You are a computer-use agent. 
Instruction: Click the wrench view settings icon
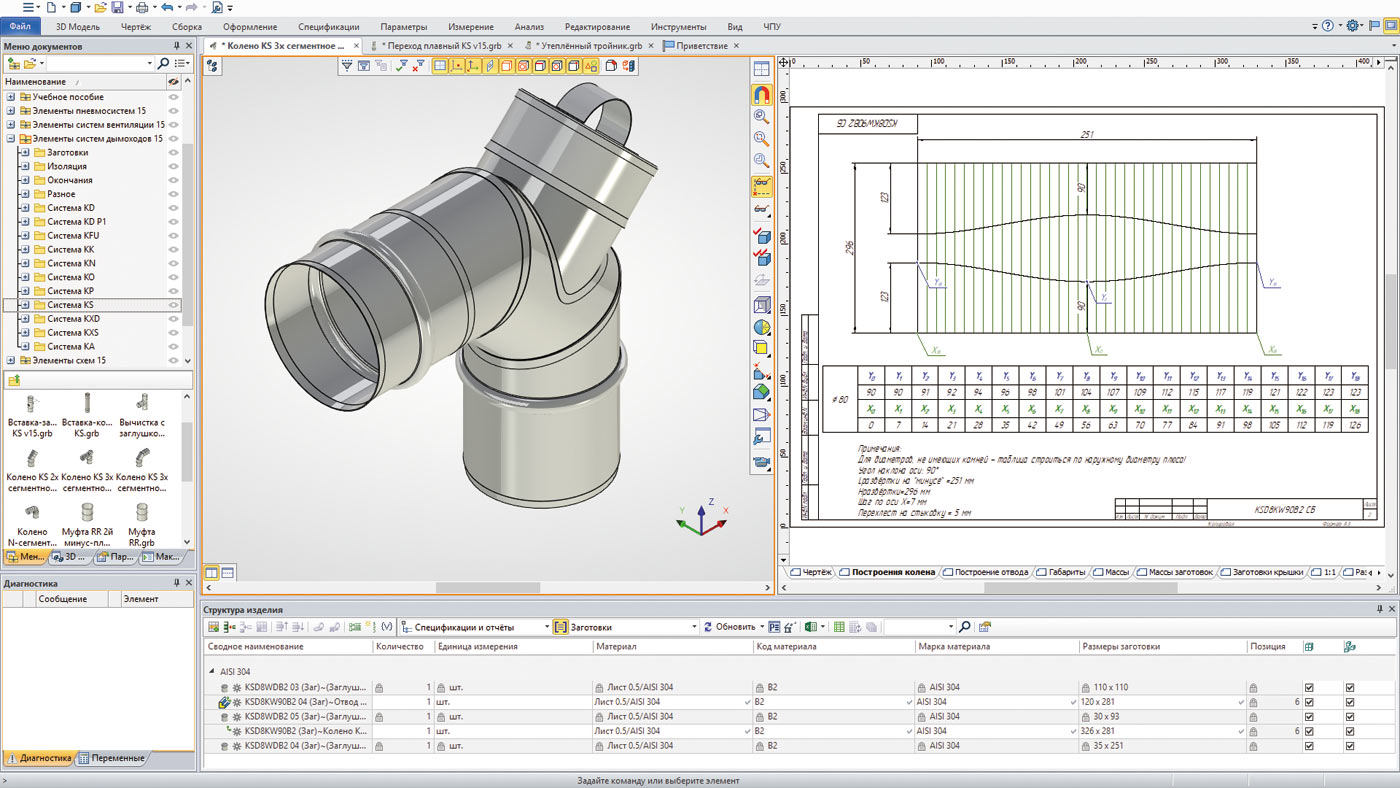click(761, 437)
